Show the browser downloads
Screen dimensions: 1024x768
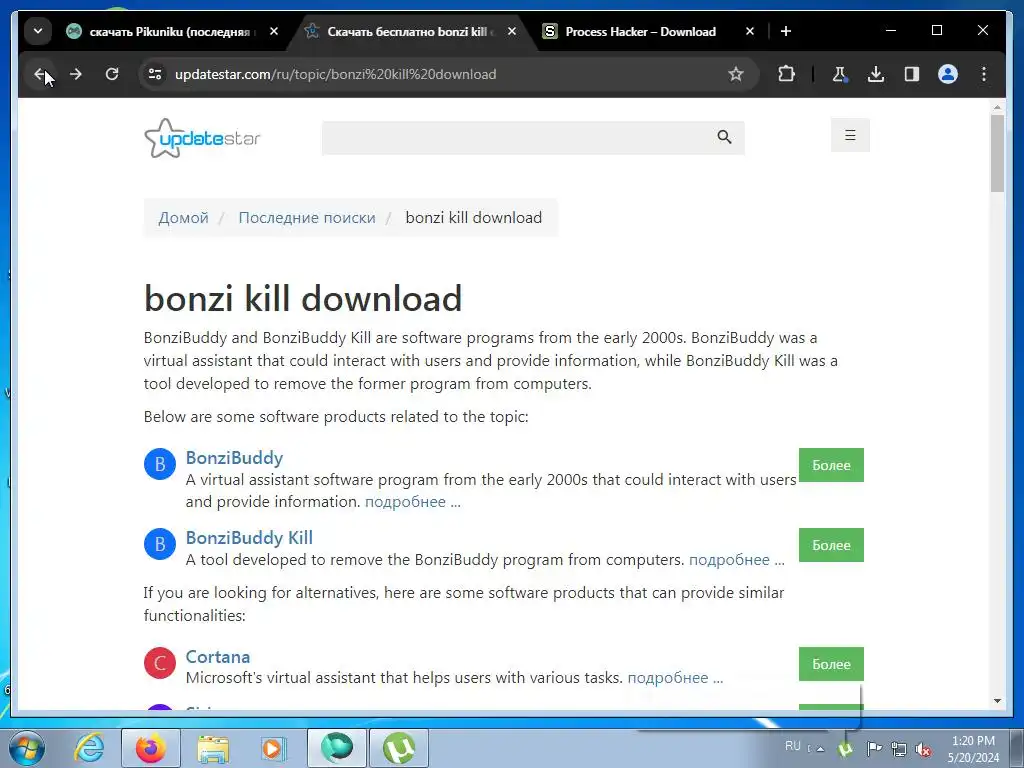pyautogui.click(x=876, y=74)
